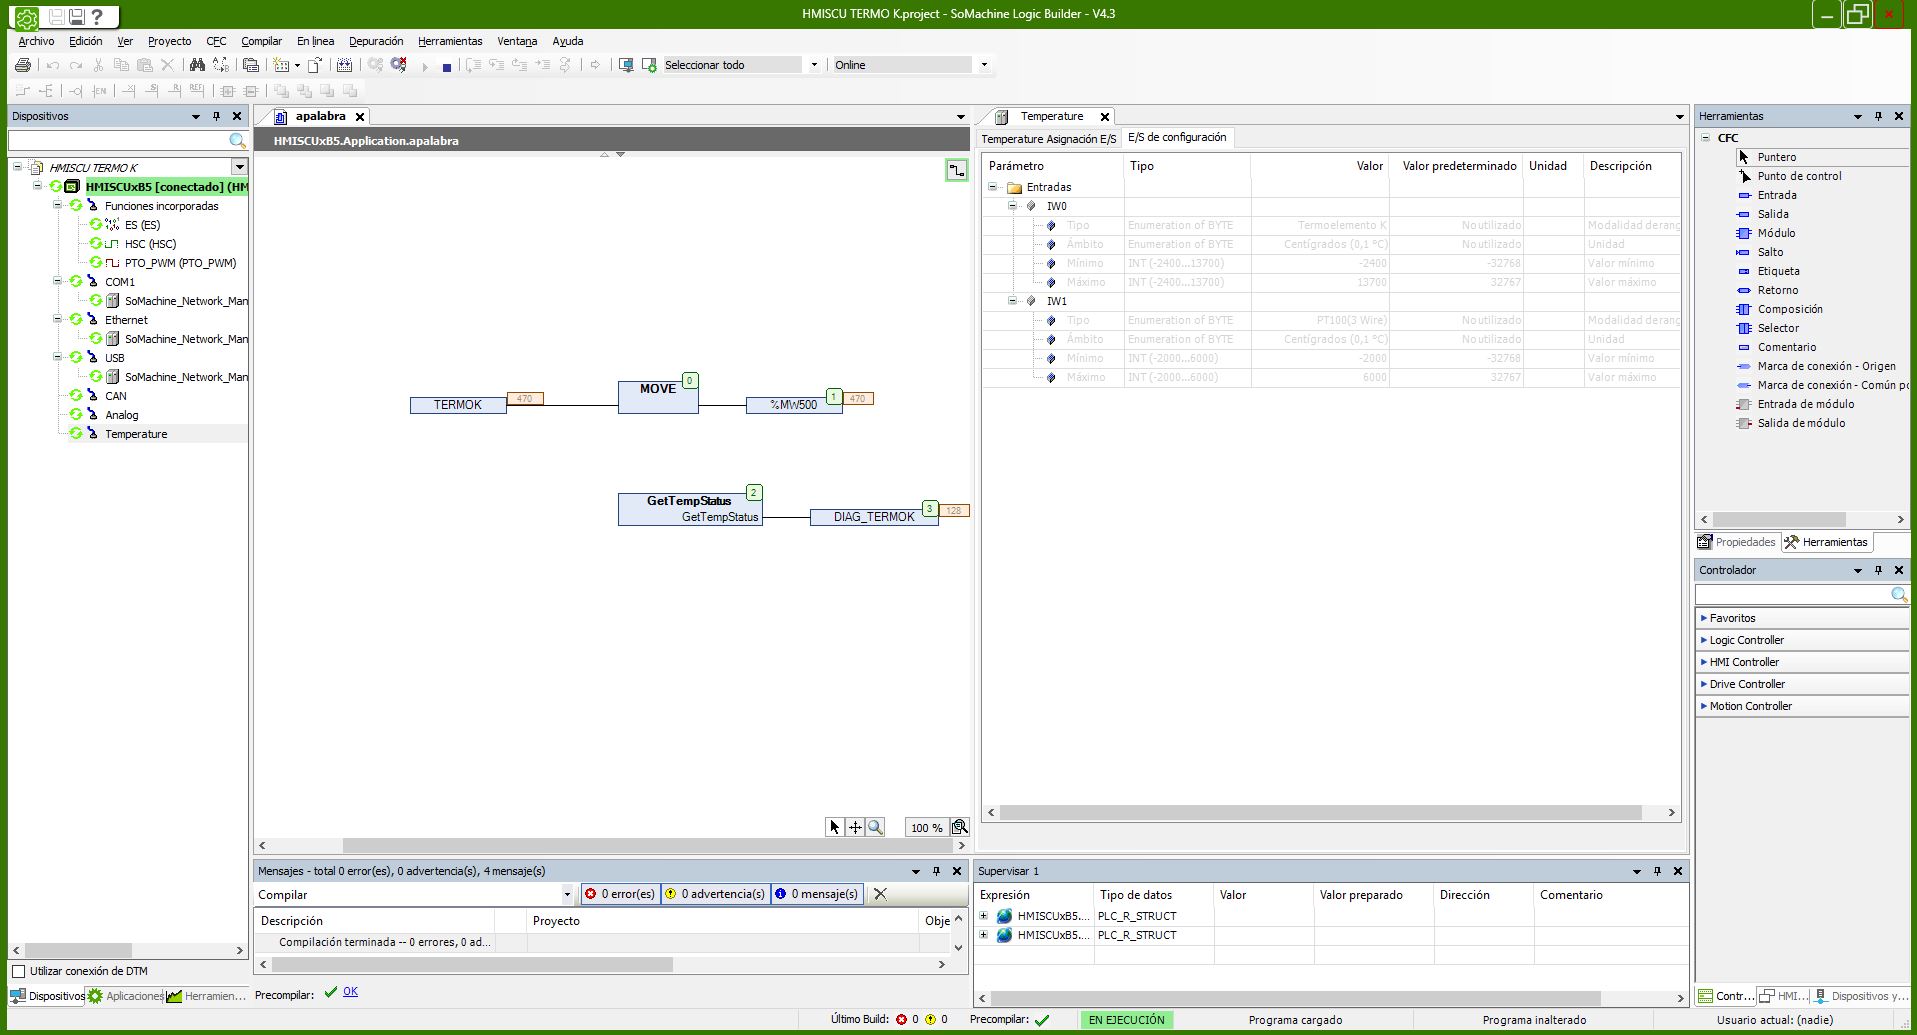Clear the messages list with the X icon
The image size is (1917, 1035).
point(880,894)
